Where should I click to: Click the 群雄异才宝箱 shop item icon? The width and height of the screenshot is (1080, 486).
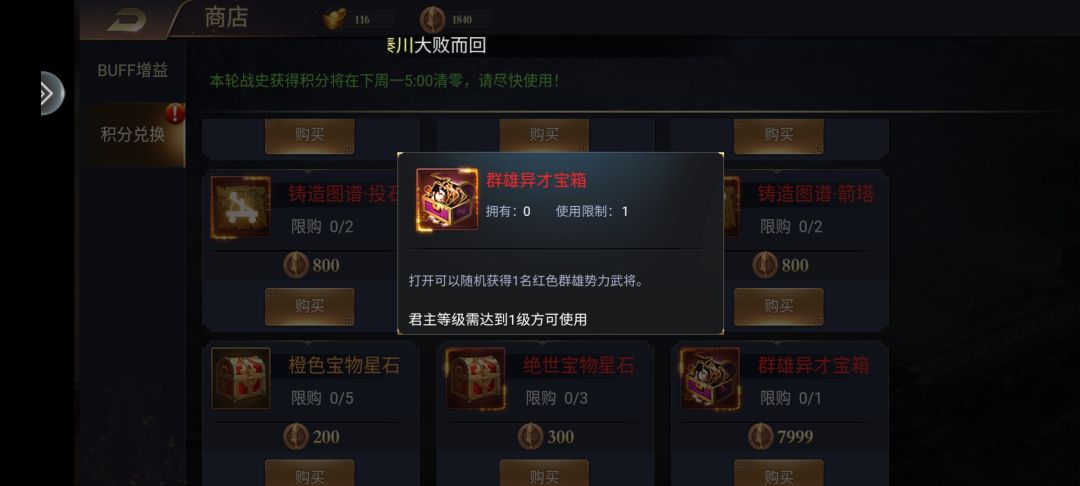(x=709, y=379)
